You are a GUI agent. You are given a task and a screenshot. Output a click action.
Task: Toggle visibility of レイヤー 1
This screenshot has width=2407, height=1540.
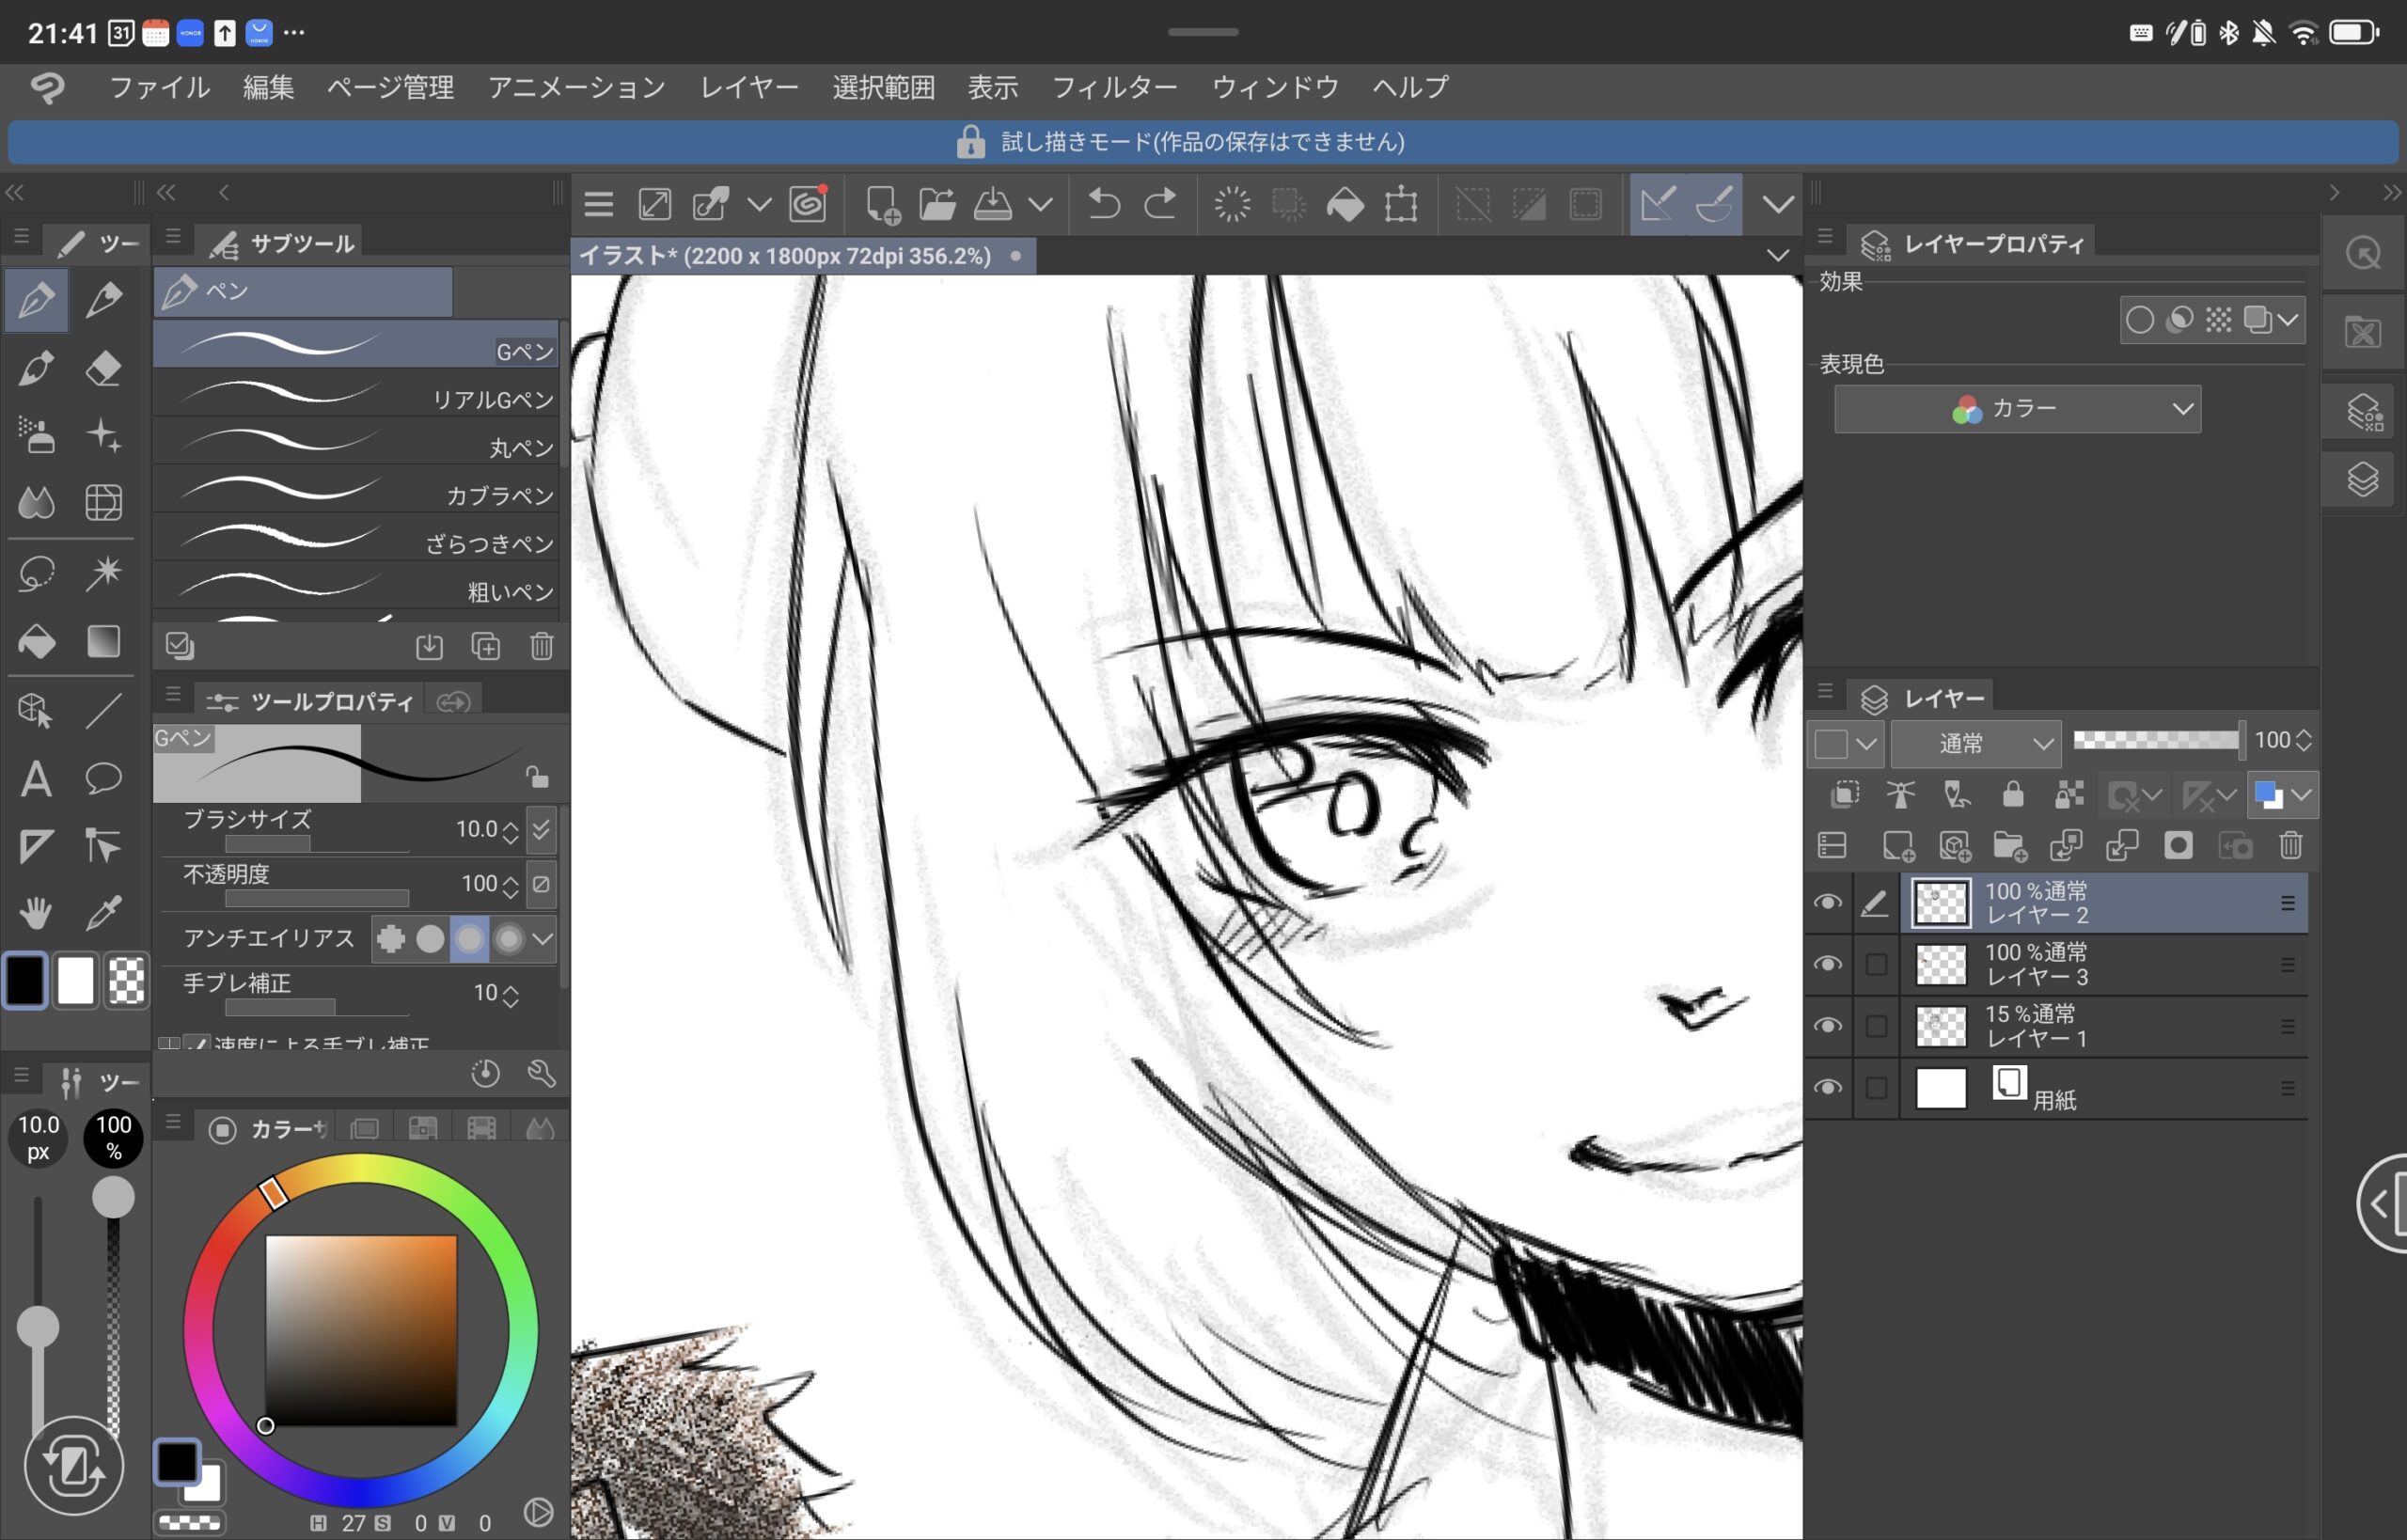click(1828, 1026)
